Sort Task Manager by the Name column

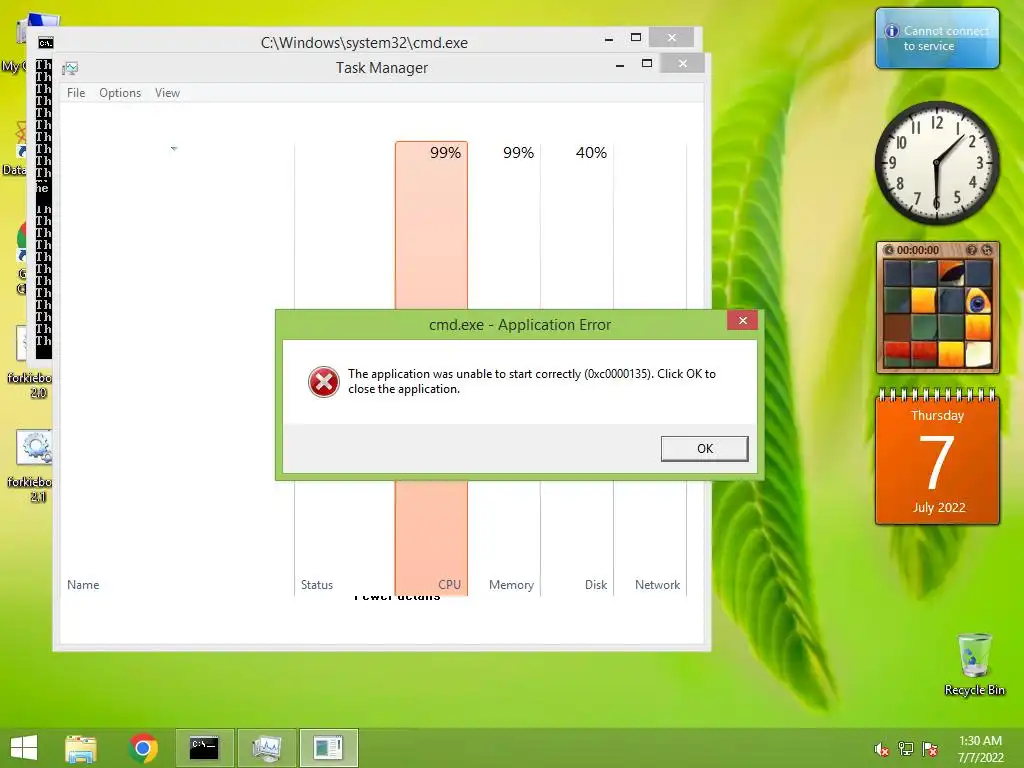83,584
